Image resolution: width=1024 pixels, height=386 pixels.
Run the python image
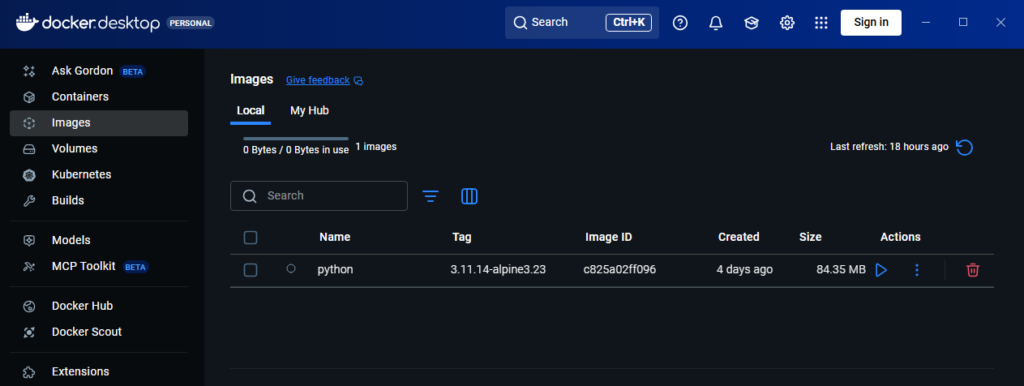pyautogui.click(x=881, y=270)
